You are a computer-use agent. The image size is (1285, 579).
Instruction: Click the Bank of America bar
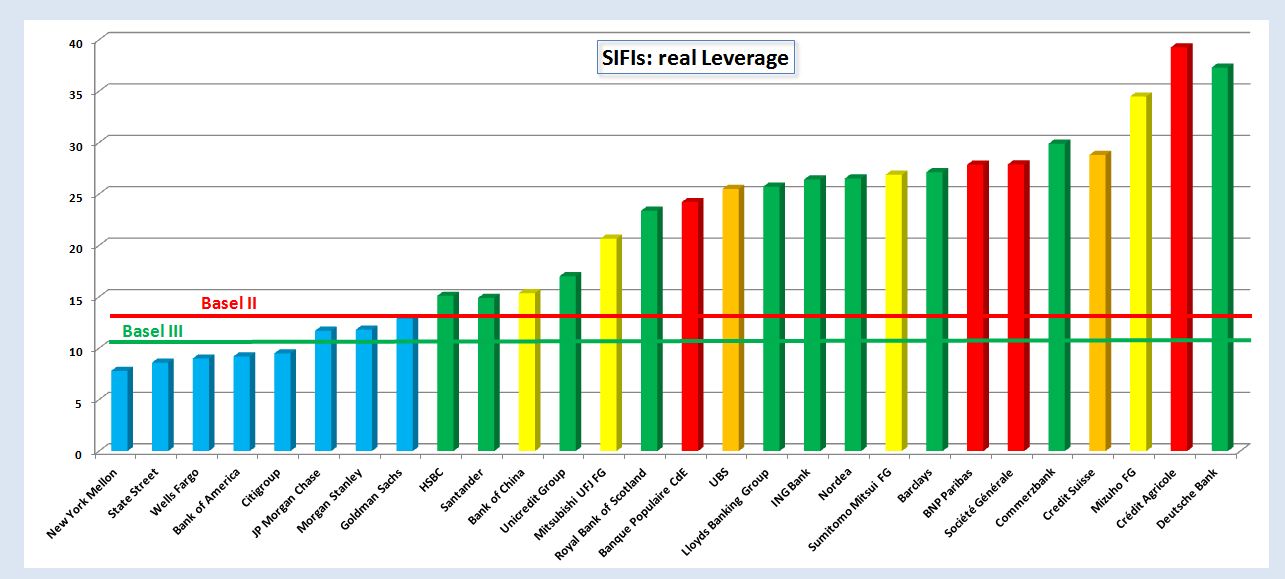point(244,403)
